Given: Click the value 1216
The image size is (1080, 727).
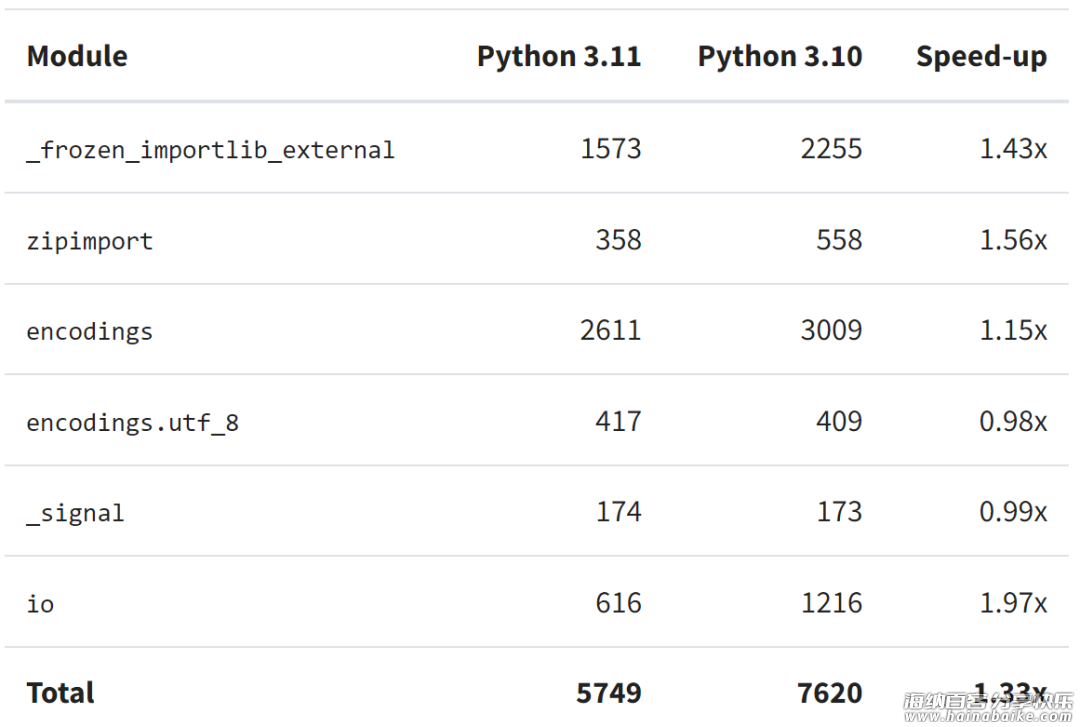Looking at the screenshot, I should coord(831,603).
